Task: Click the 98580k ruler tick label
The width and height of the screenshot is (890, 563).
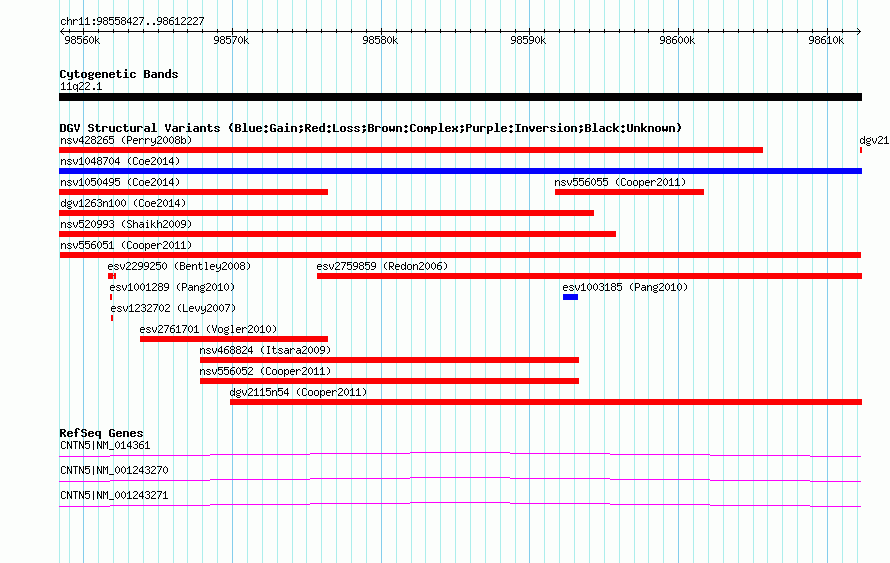Action: coord(380,40)
